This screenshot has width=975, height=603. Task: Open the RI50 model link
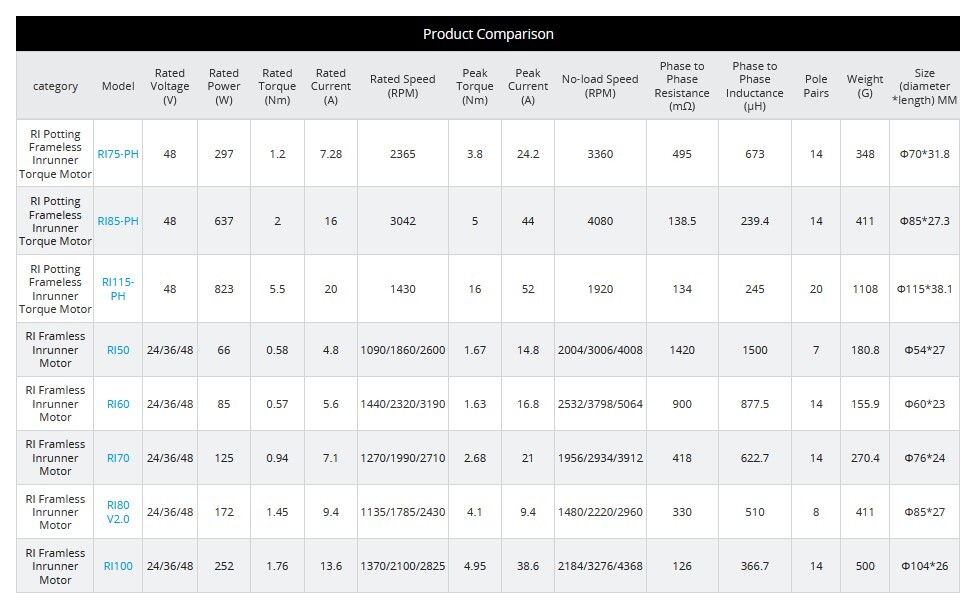tap(118, 350)
